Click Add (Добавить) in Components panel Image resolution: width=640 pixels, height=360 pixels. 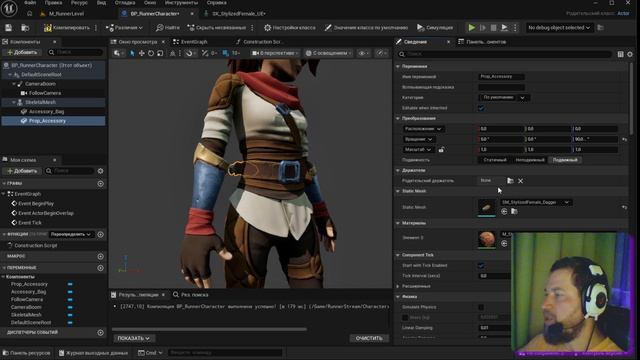tap(22, 52)
